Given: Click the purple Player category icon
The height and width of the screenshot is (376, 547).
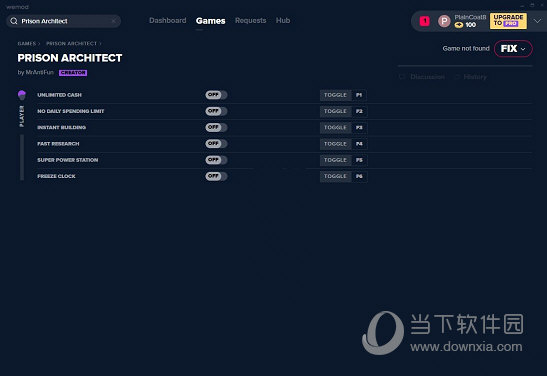Looking at the screenshot, I should click(22, 95).
